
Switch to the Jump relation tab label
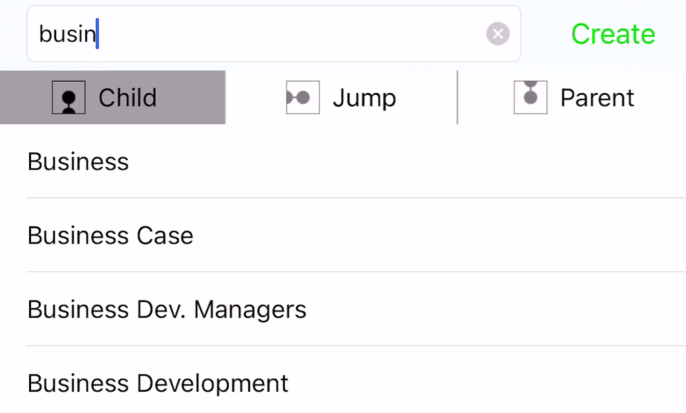pos(364,98)
